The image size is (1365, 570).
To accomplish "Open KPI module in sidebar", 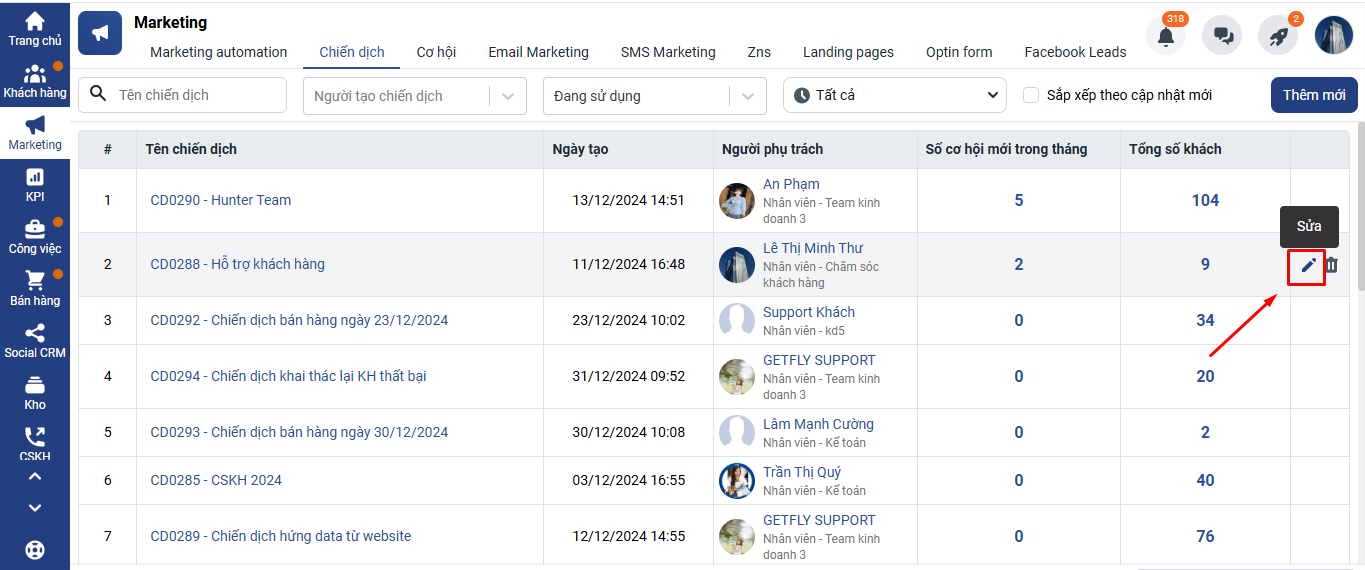I will click(35, 184).
